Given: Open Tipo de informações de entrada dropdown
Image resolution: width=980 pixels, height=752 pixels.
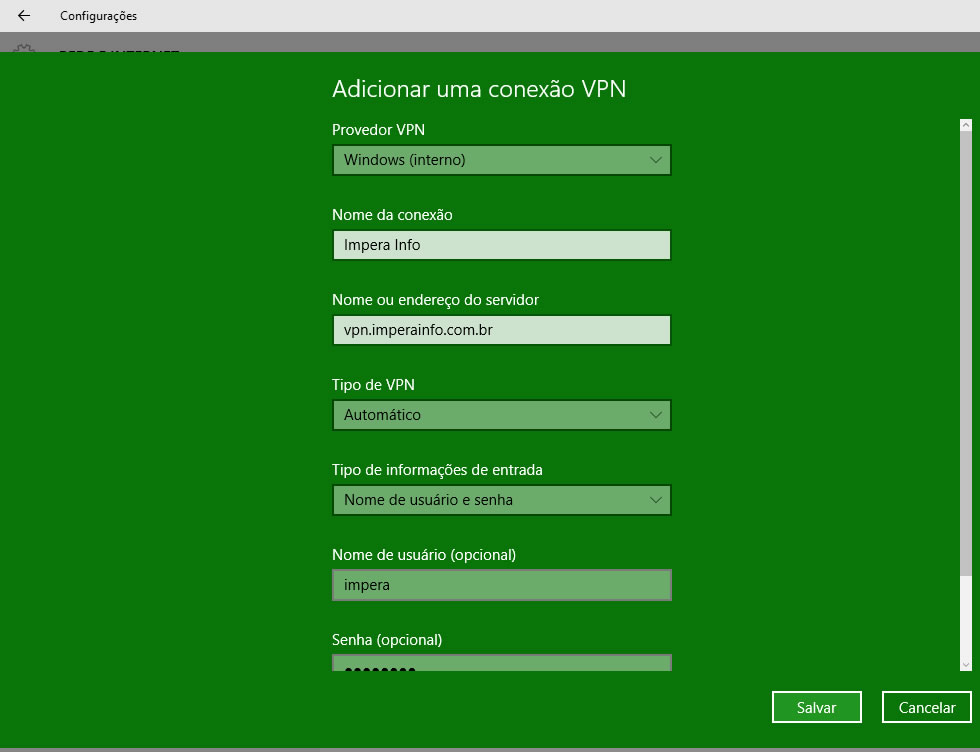Looking at the screenshot, I should [501, 500].
